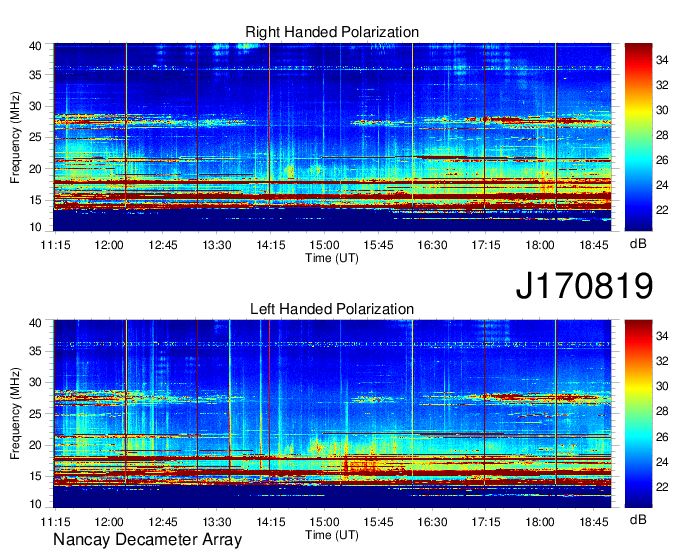Click the 20 MHz tick on right-handed plot

pyautogui.click(x=35, y=169)
